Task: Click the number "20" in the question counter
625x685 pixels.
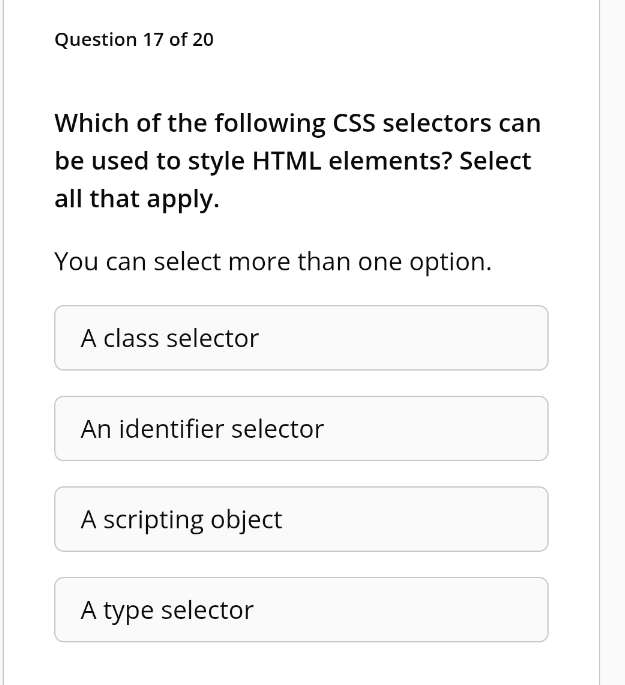Action: (x=202, y=40)
